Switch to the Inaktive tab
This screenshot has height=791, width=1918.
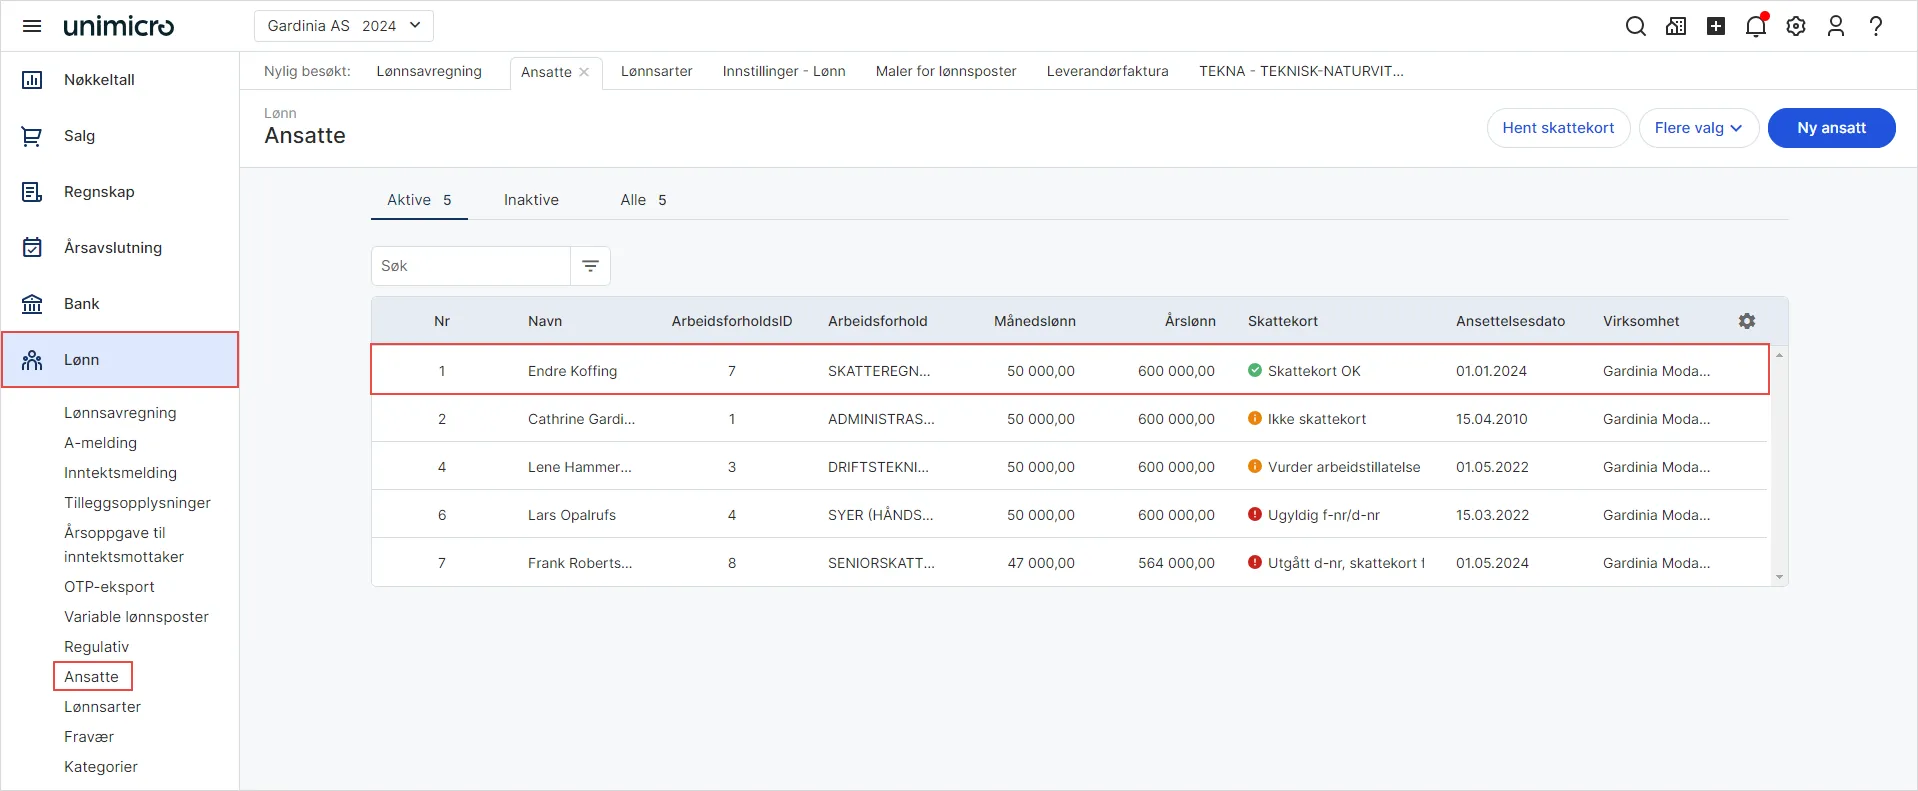(531, 200)
